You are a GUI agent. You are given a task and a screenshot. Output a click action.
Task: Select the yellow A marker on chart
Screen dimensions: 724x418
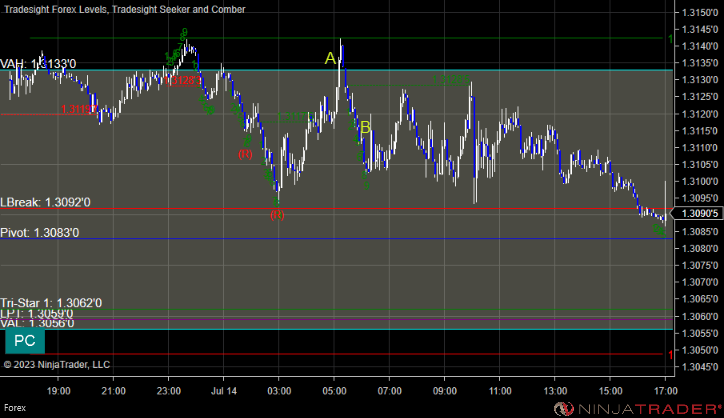click(330, 59)
